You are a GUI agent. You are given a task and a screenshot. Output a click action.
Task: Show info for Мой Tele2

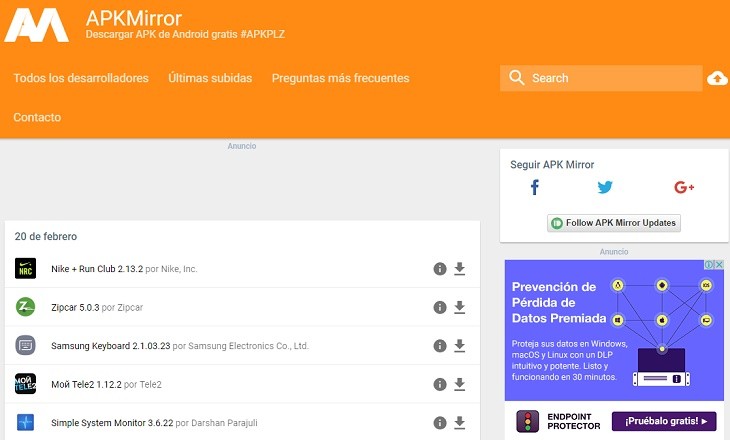(440, 385)
